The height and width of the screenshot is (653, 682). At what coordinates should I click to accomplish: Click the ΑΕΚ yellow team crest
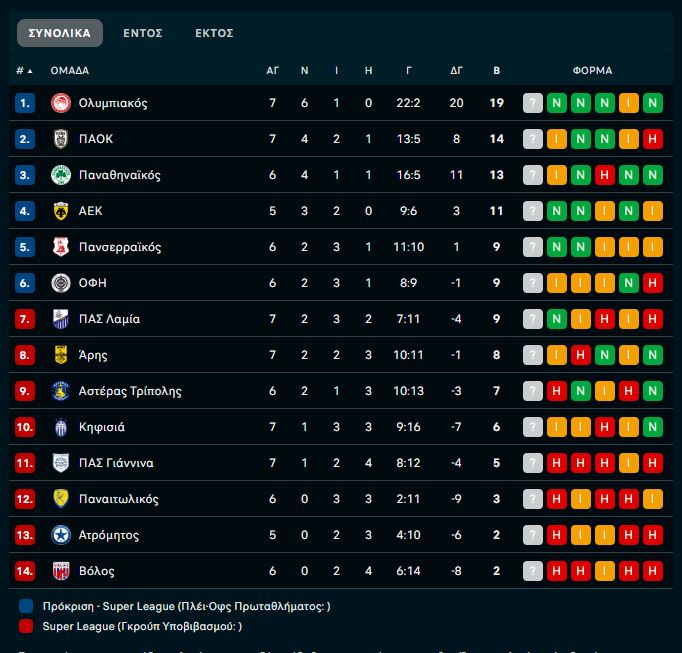(x=60, y=211)
